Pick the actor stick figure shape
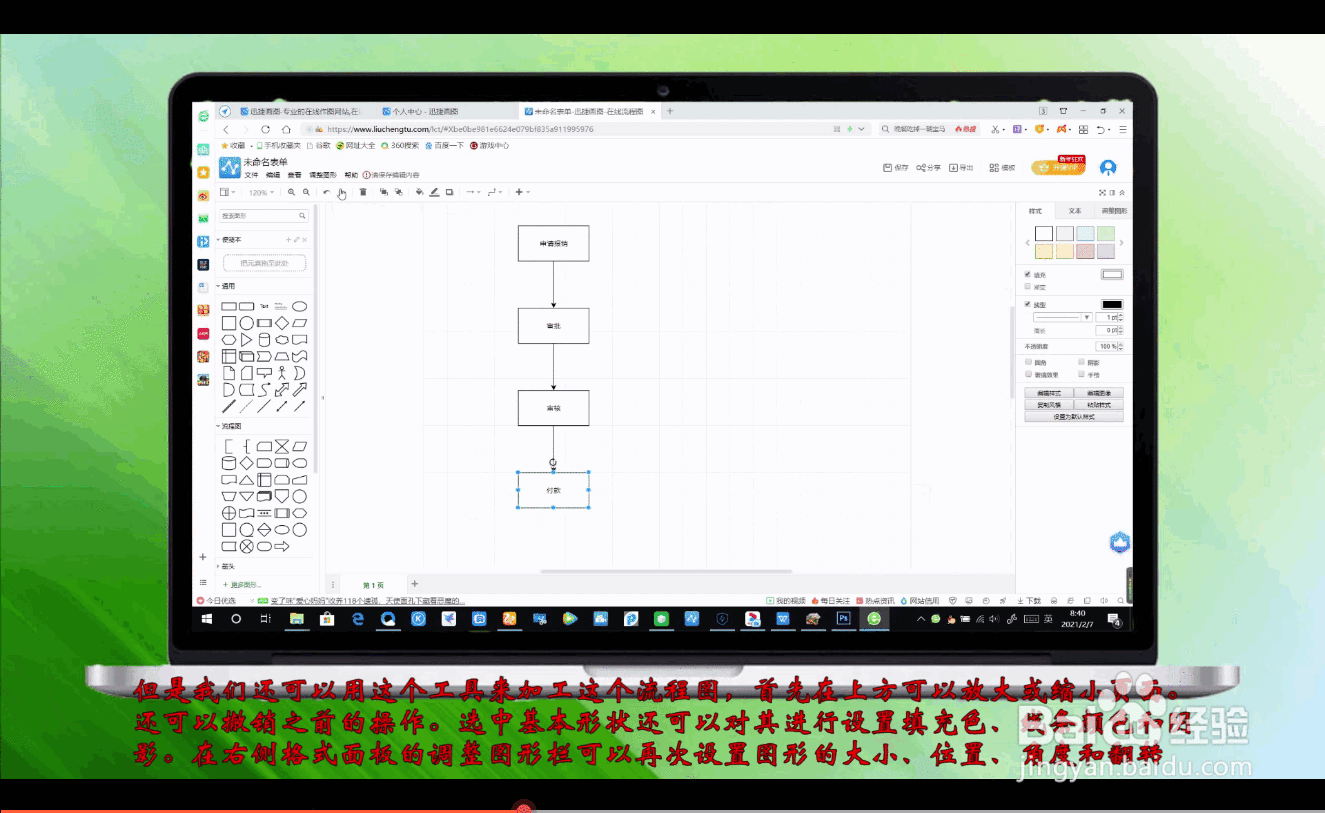1325x813 pixels. pyautogui.click(x=282, y=373)
